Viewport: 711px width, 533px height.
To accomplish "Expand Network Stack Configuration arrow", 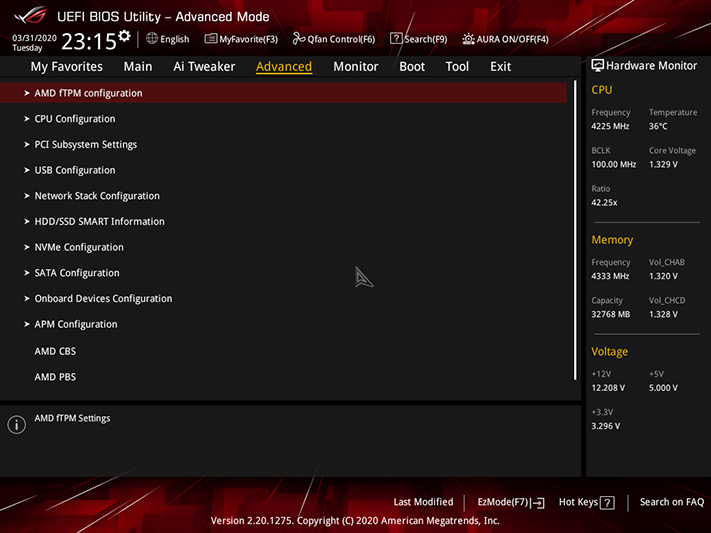I will [27, 196].
